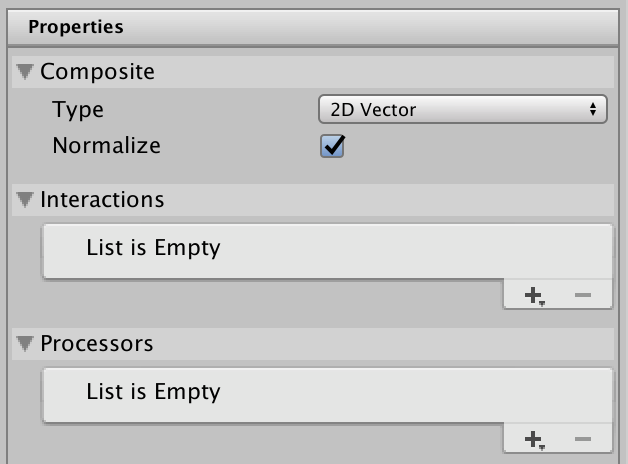Collapse the Processors foldout triangle
The width and height of the screenshot is (628, 464).
pyautogui.click(x=25, y=344)
